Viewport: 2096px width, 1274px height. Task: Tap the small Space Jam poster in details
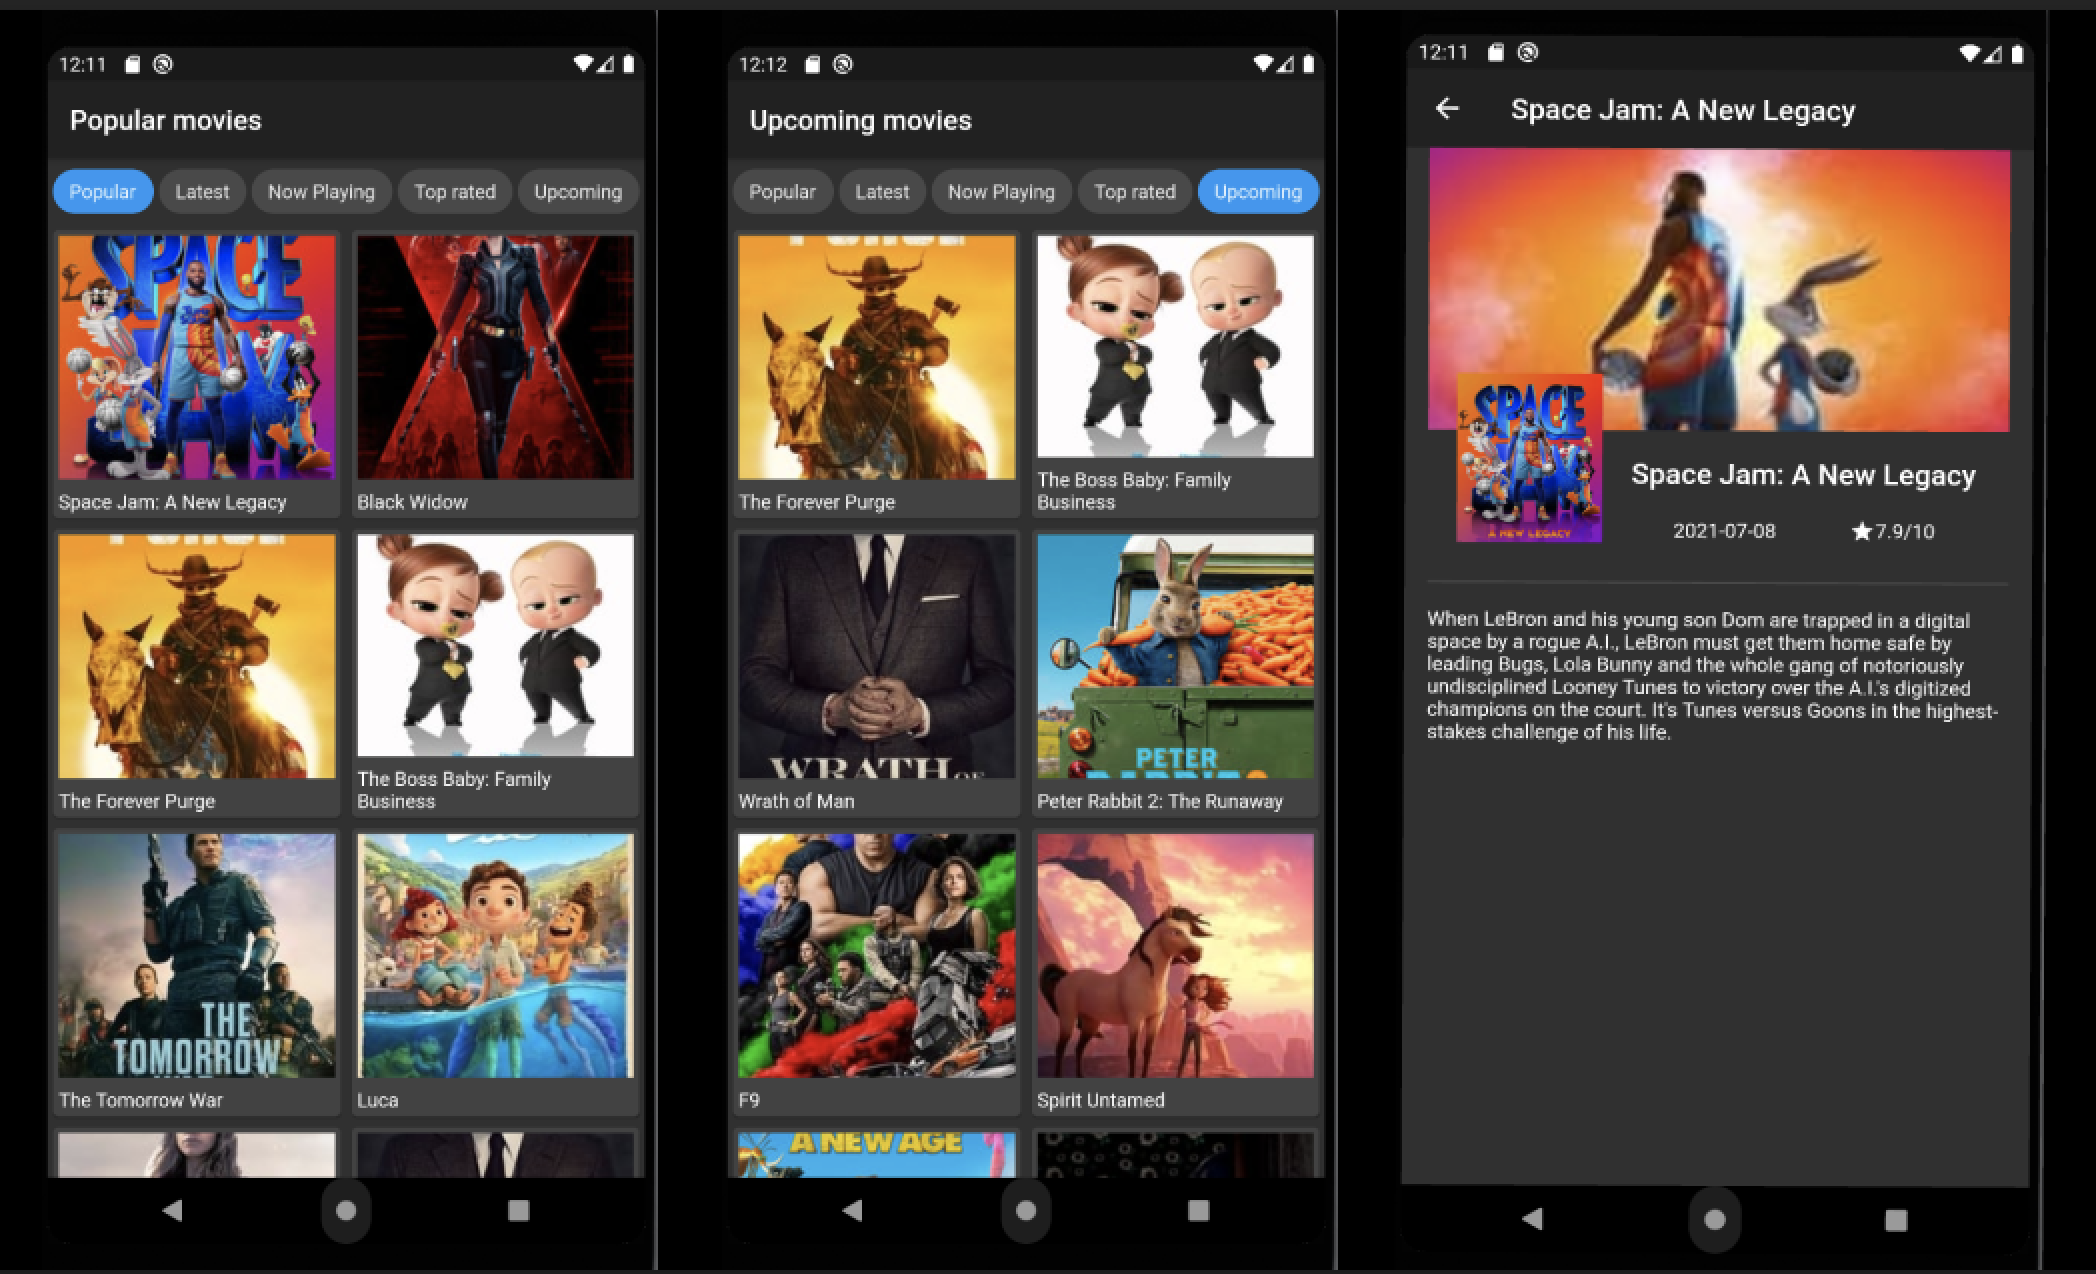coord(1528,458)
